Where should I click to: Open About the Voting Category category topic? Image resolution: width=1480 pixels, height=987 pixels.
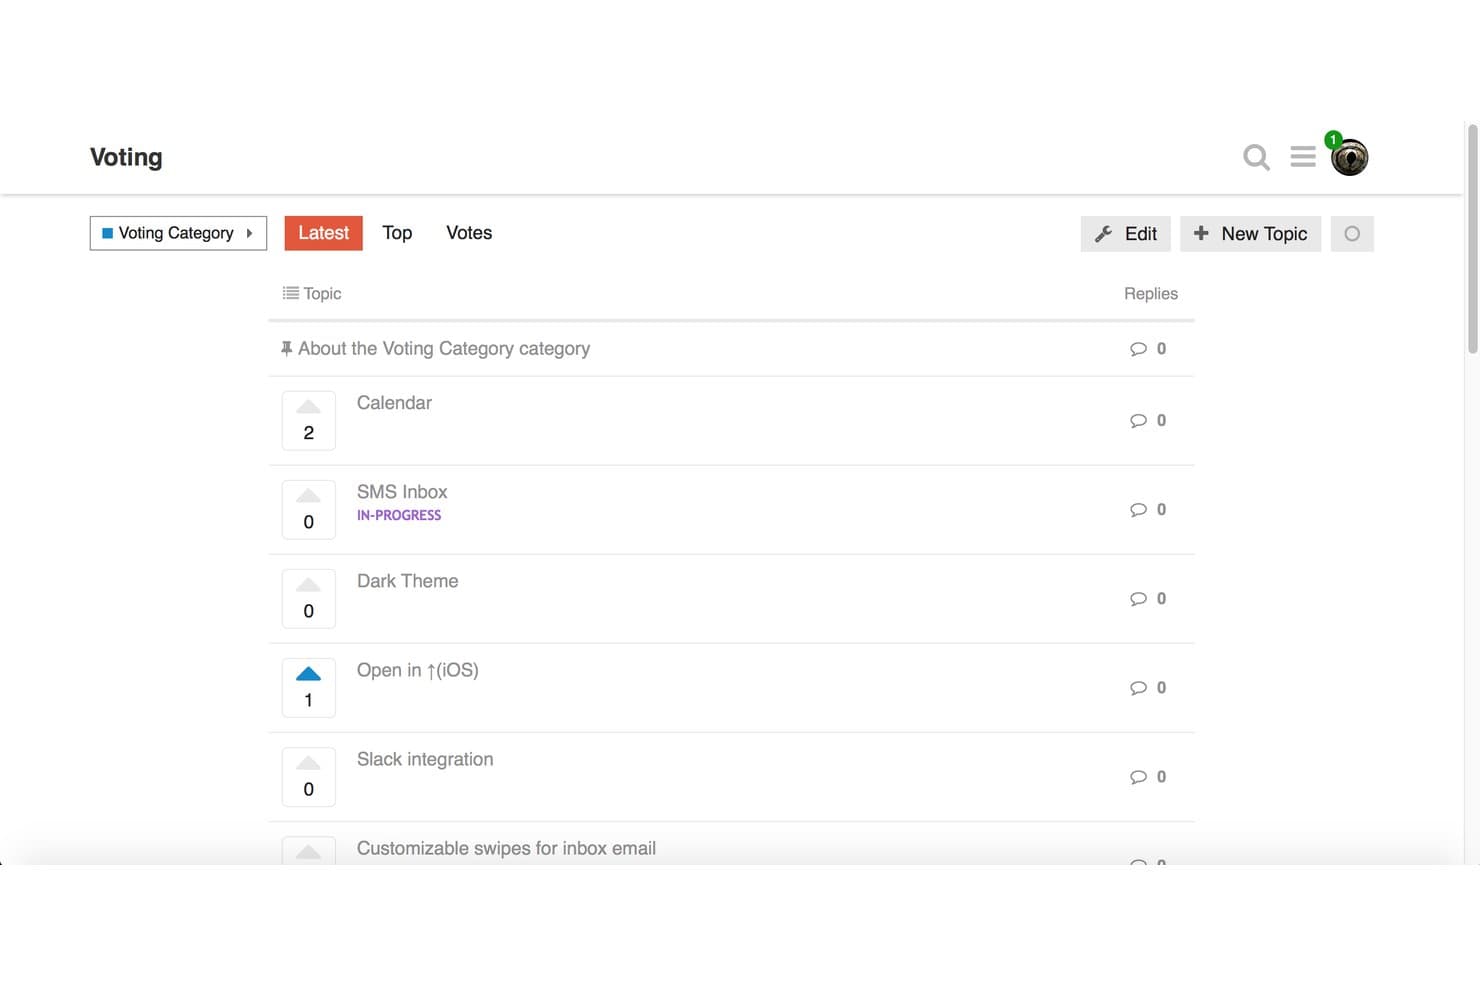(444, 349)
